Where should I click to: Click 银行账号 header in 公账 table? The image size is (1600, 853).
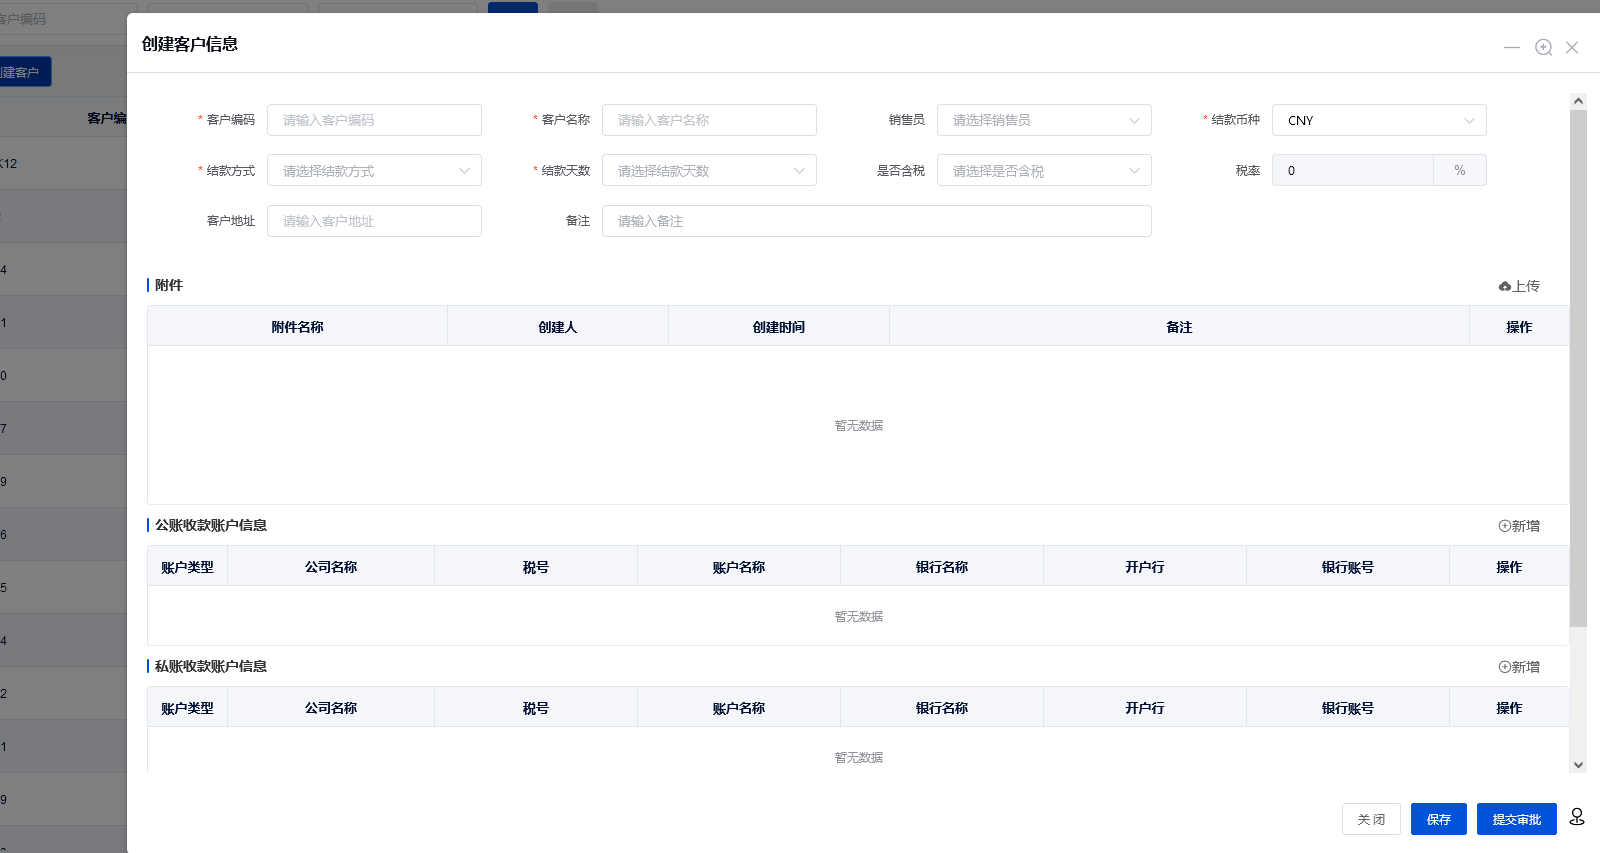tap(1348, 567)
